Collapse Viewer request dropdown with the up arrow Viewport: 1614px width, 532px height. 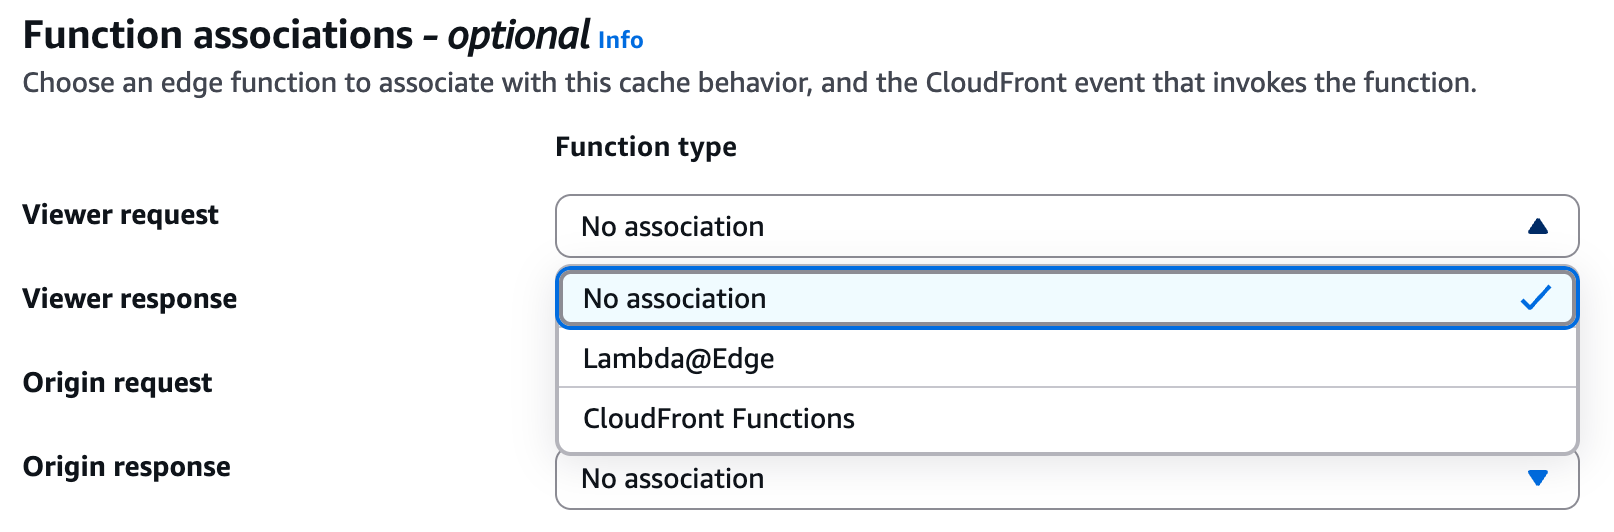[x=1538, y=227]
